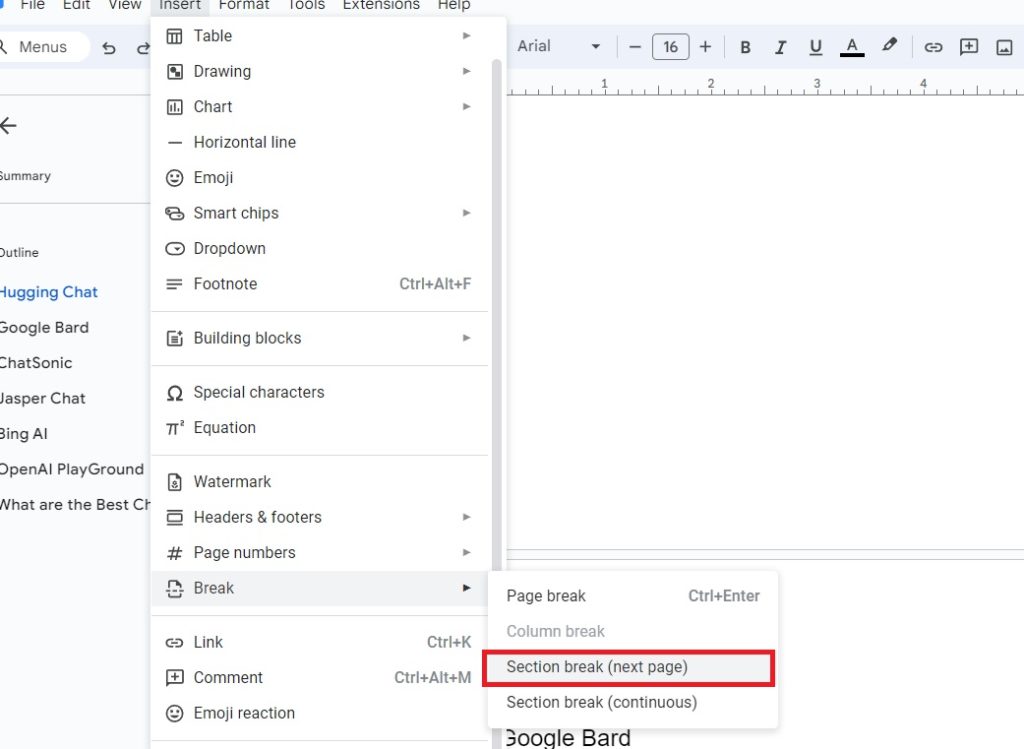
Task: Expand the Headers & footers submenu
Action: [258, 517]
